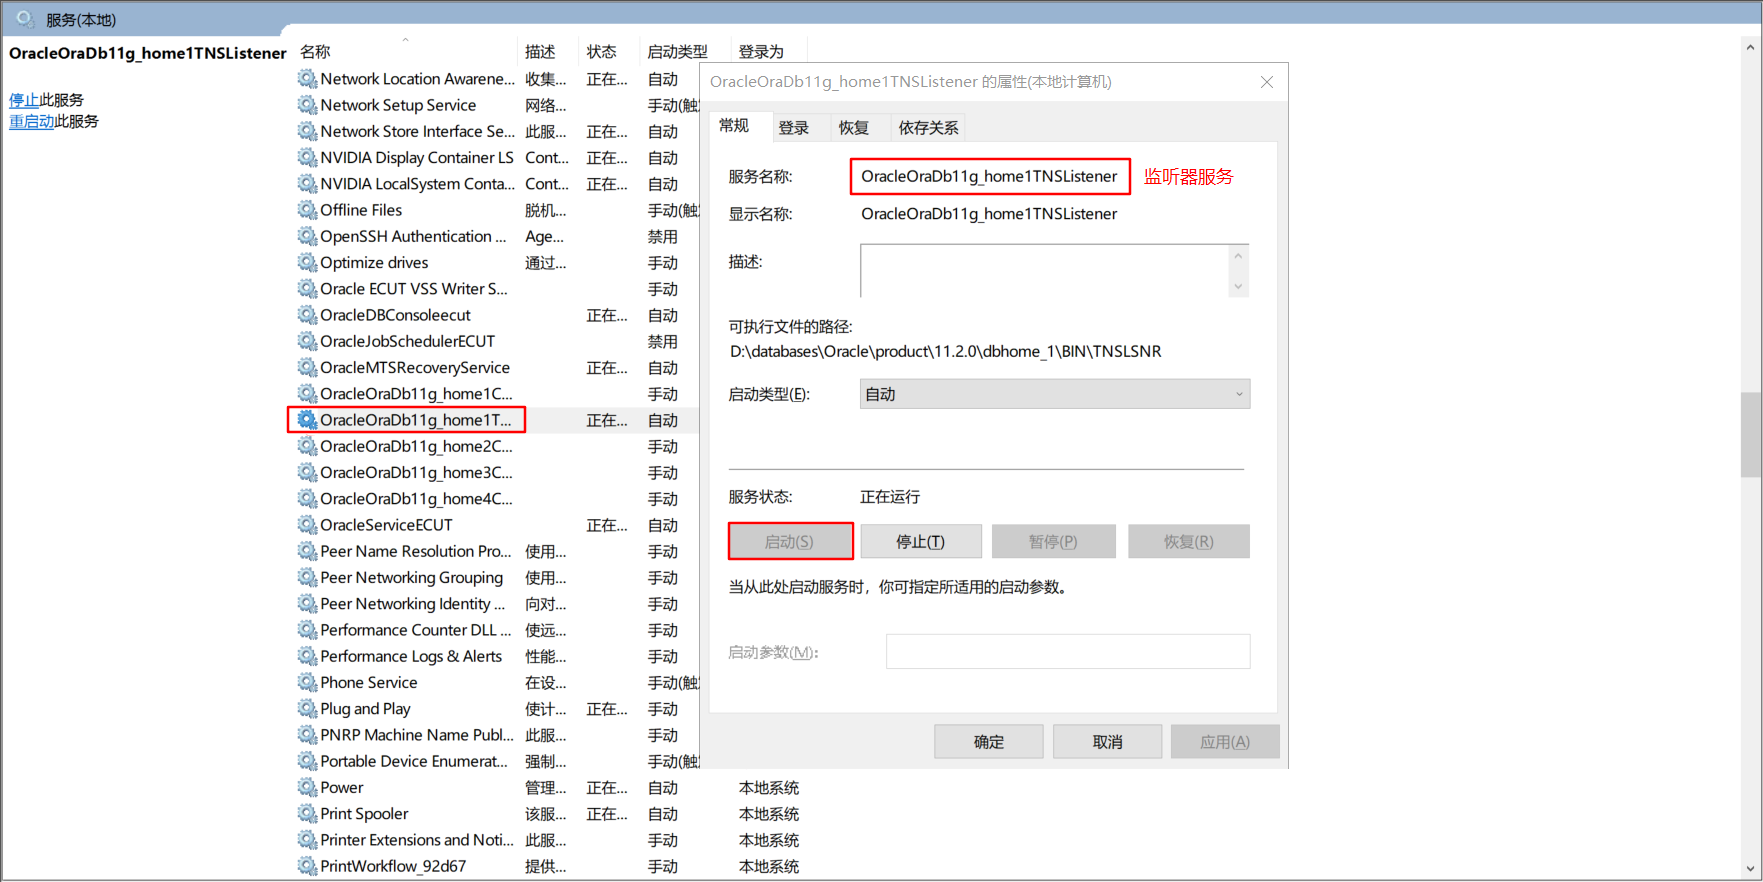
Task: Click the 启动(S) start button
Action: [790, 541]
